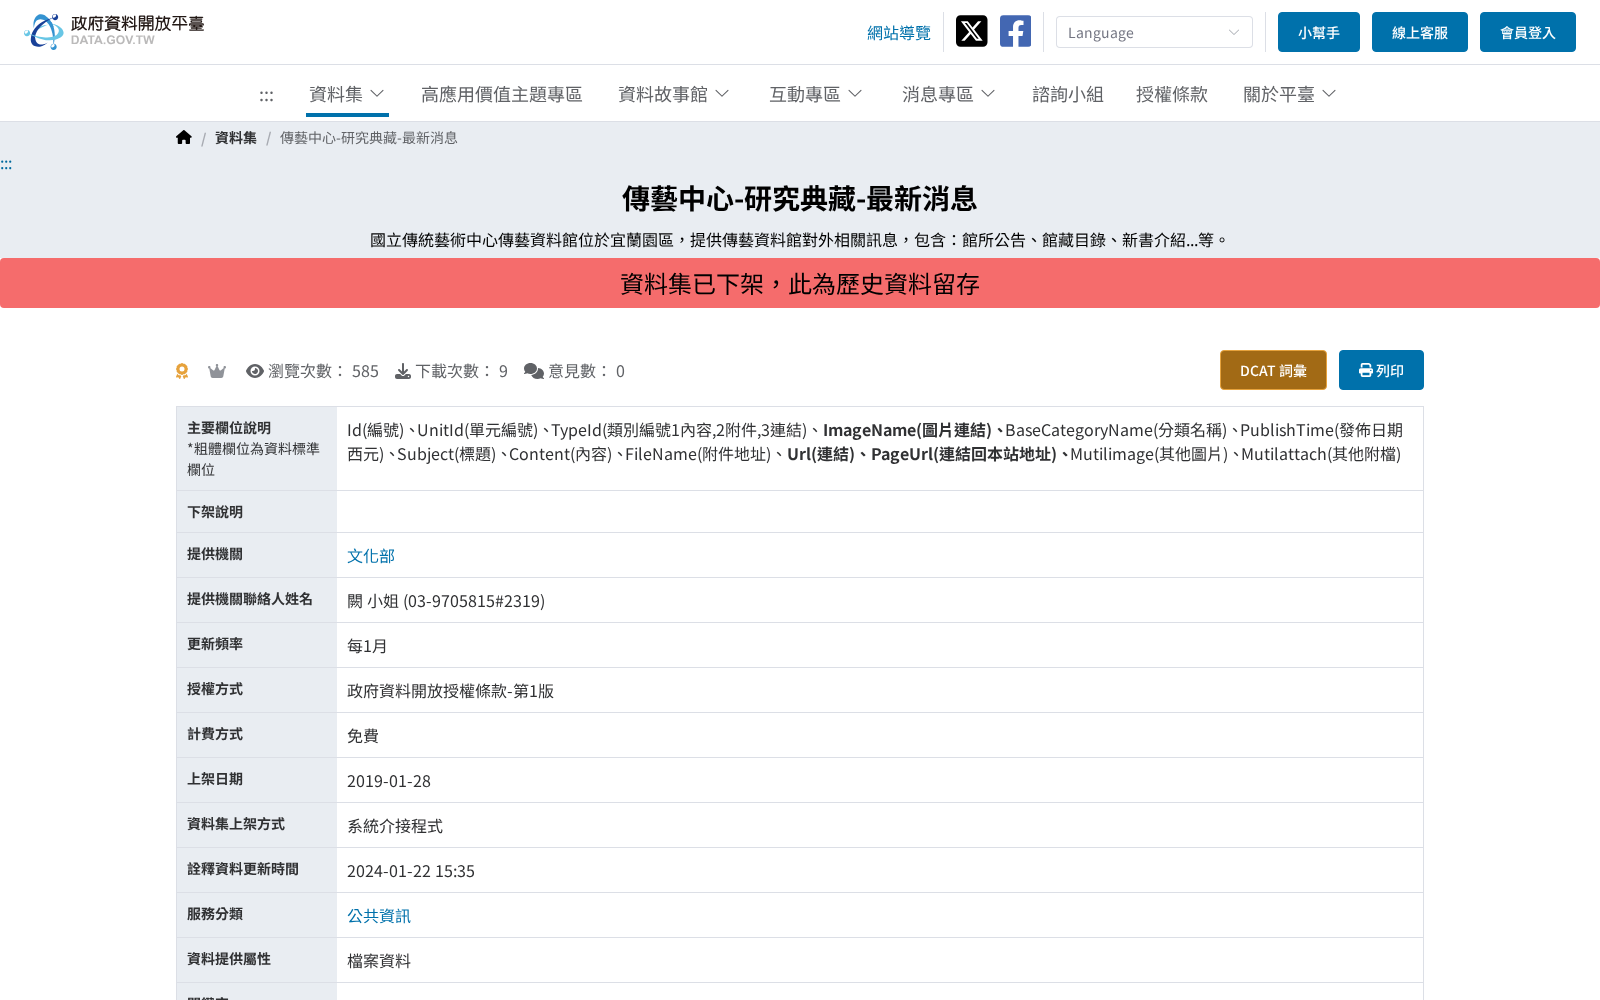Click the 主要欄位說明 row label
Screen dimensions: 1600x1000
click(229, 428)
